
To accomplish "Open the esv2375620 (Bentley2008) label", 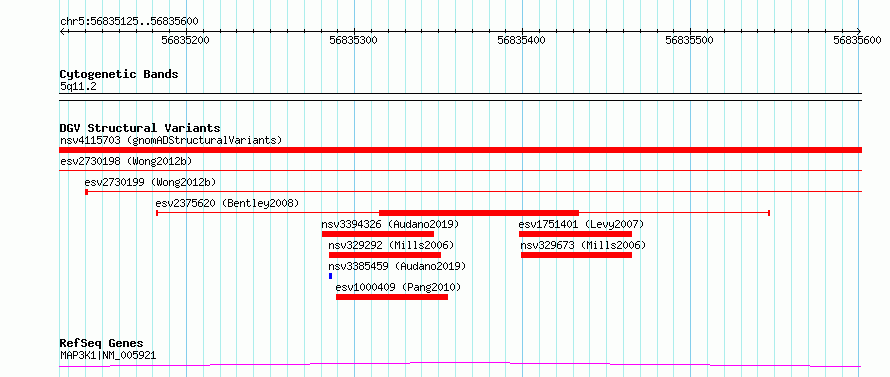I will tap(227, 203).
